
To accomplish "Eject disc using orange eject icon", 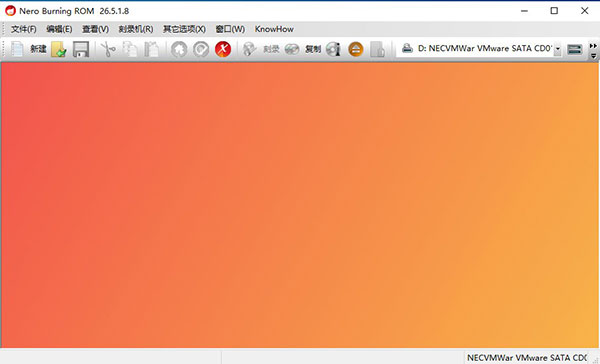I will [355, 49].
